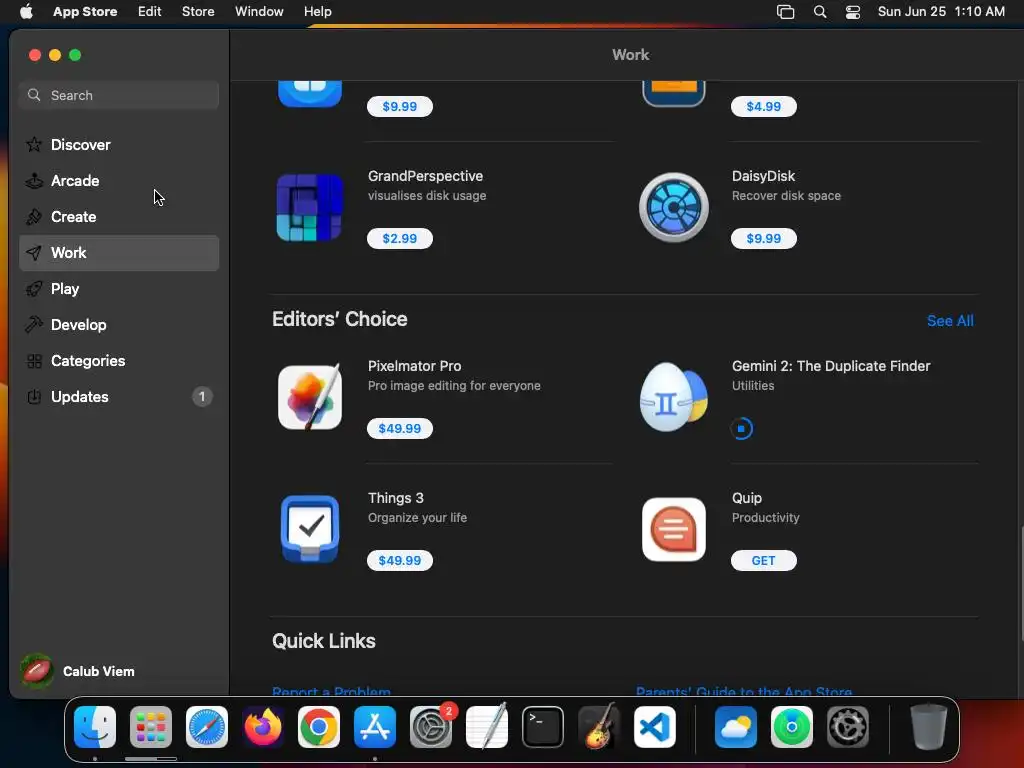
Task: Open the DaisyDisk app icon
Action: pyautogui.click(x=673, y=207)
